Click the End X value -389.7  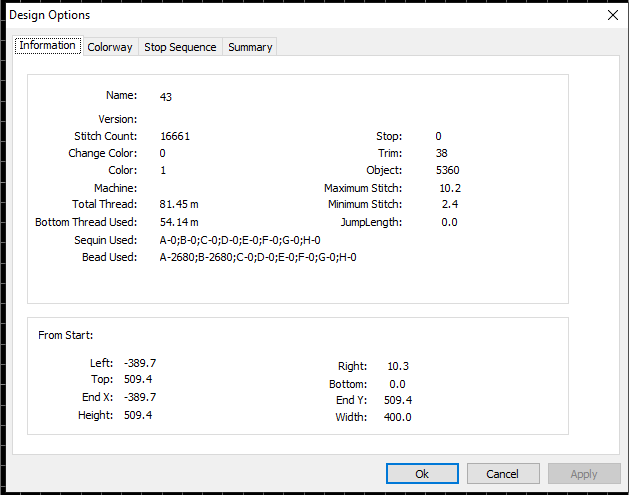point(140,397)
